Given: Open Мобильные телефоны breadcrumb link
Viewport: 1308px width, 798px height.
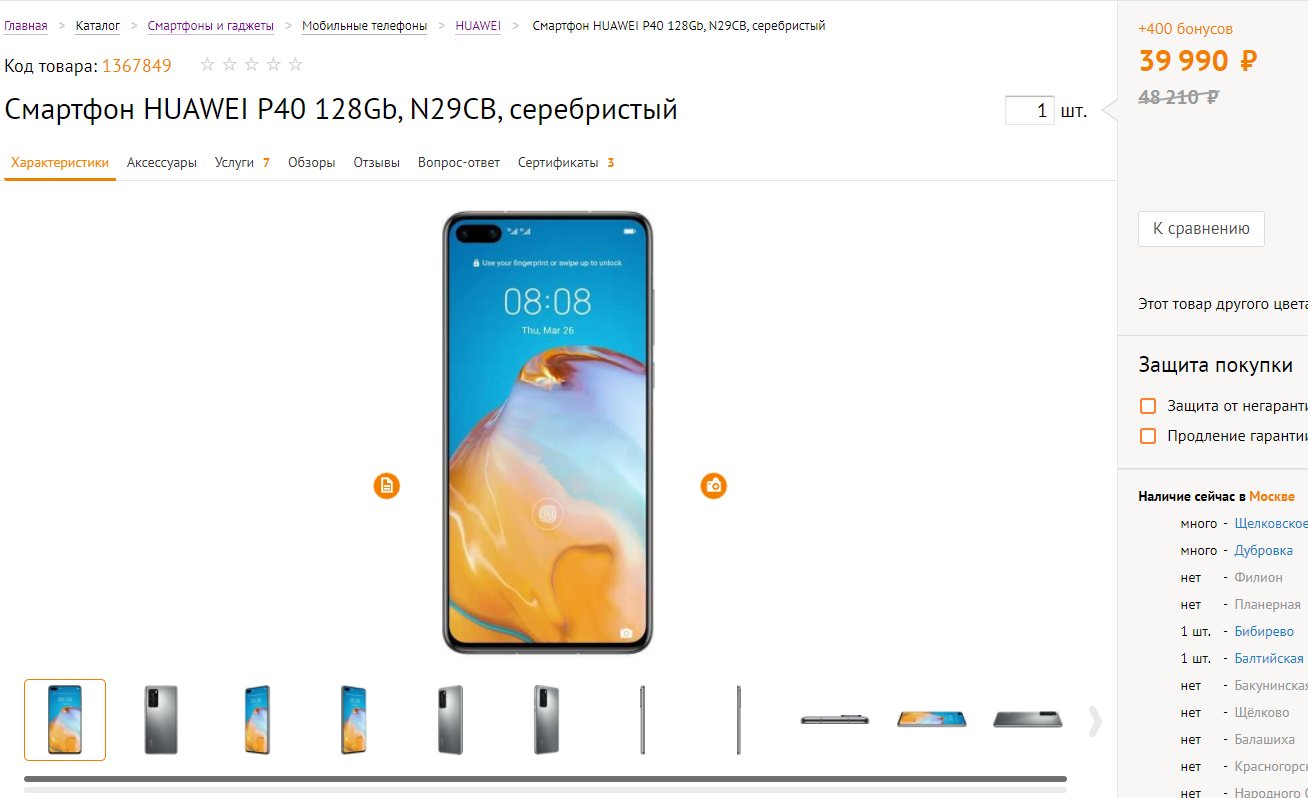Looking at the screenshot, I should [365, 26].
